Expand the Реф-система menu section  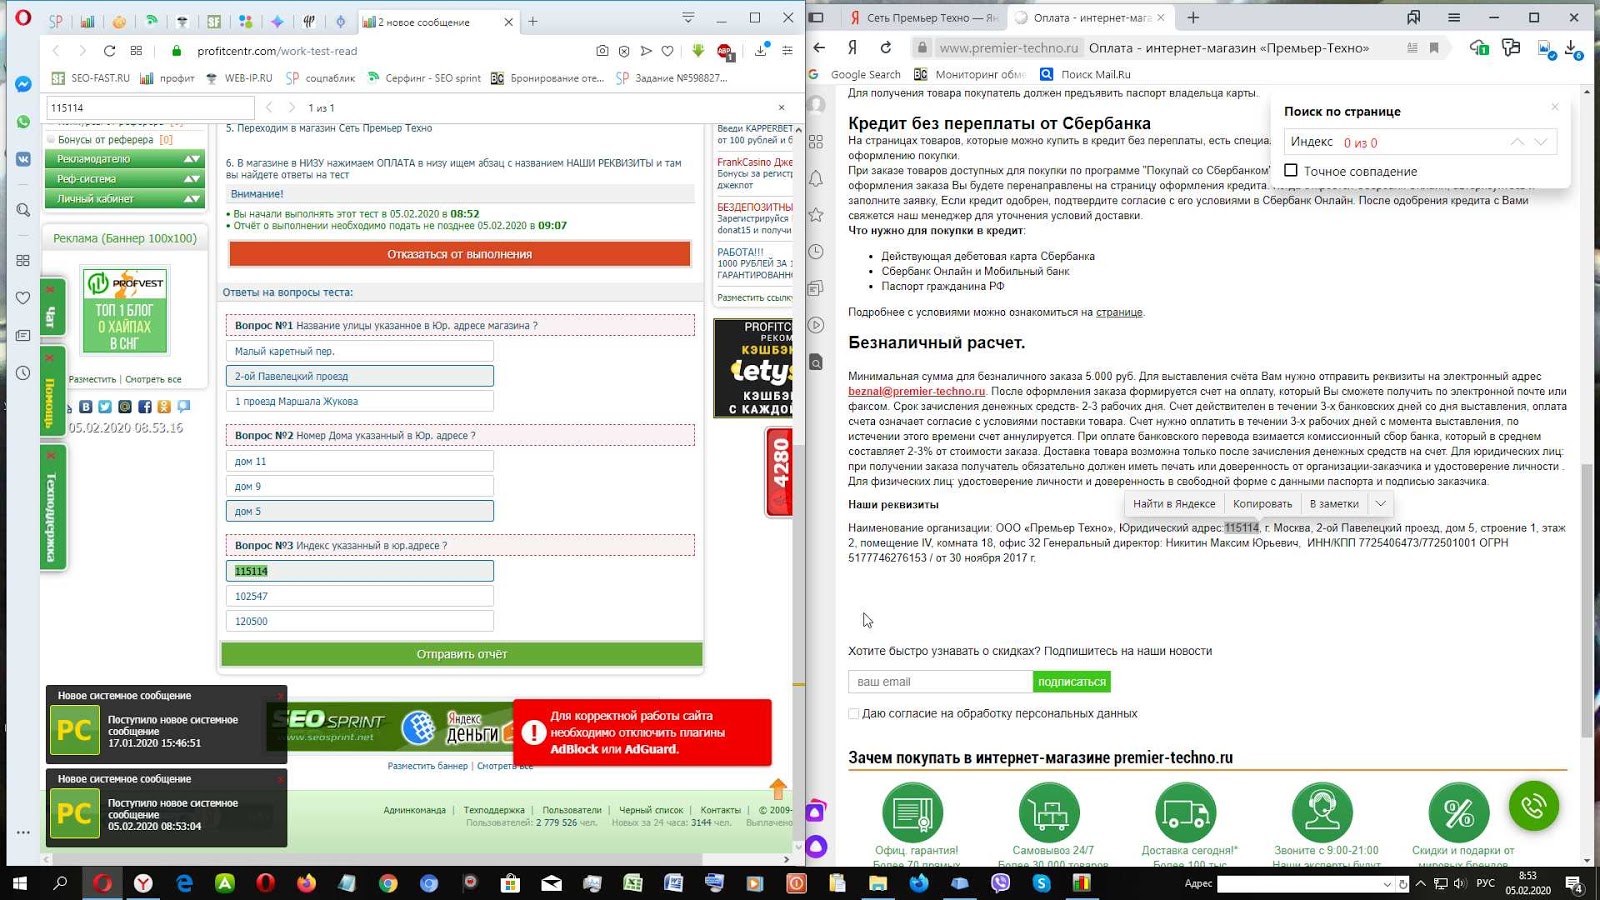click(125, 179)
